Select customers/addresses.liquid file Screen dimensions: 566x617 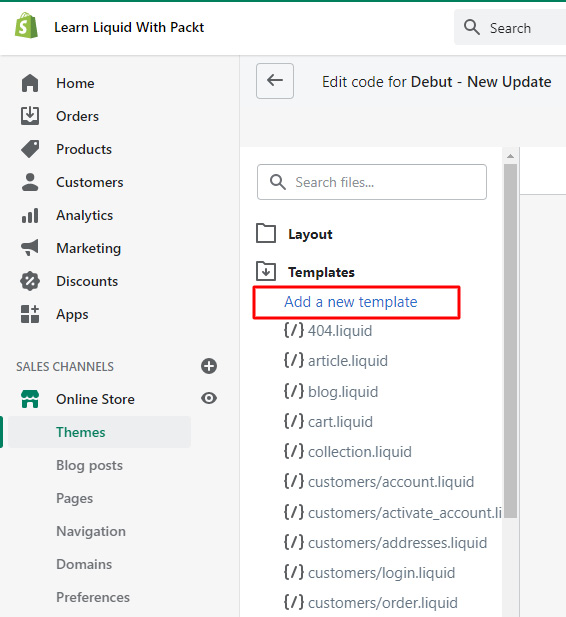click(398, 543)
